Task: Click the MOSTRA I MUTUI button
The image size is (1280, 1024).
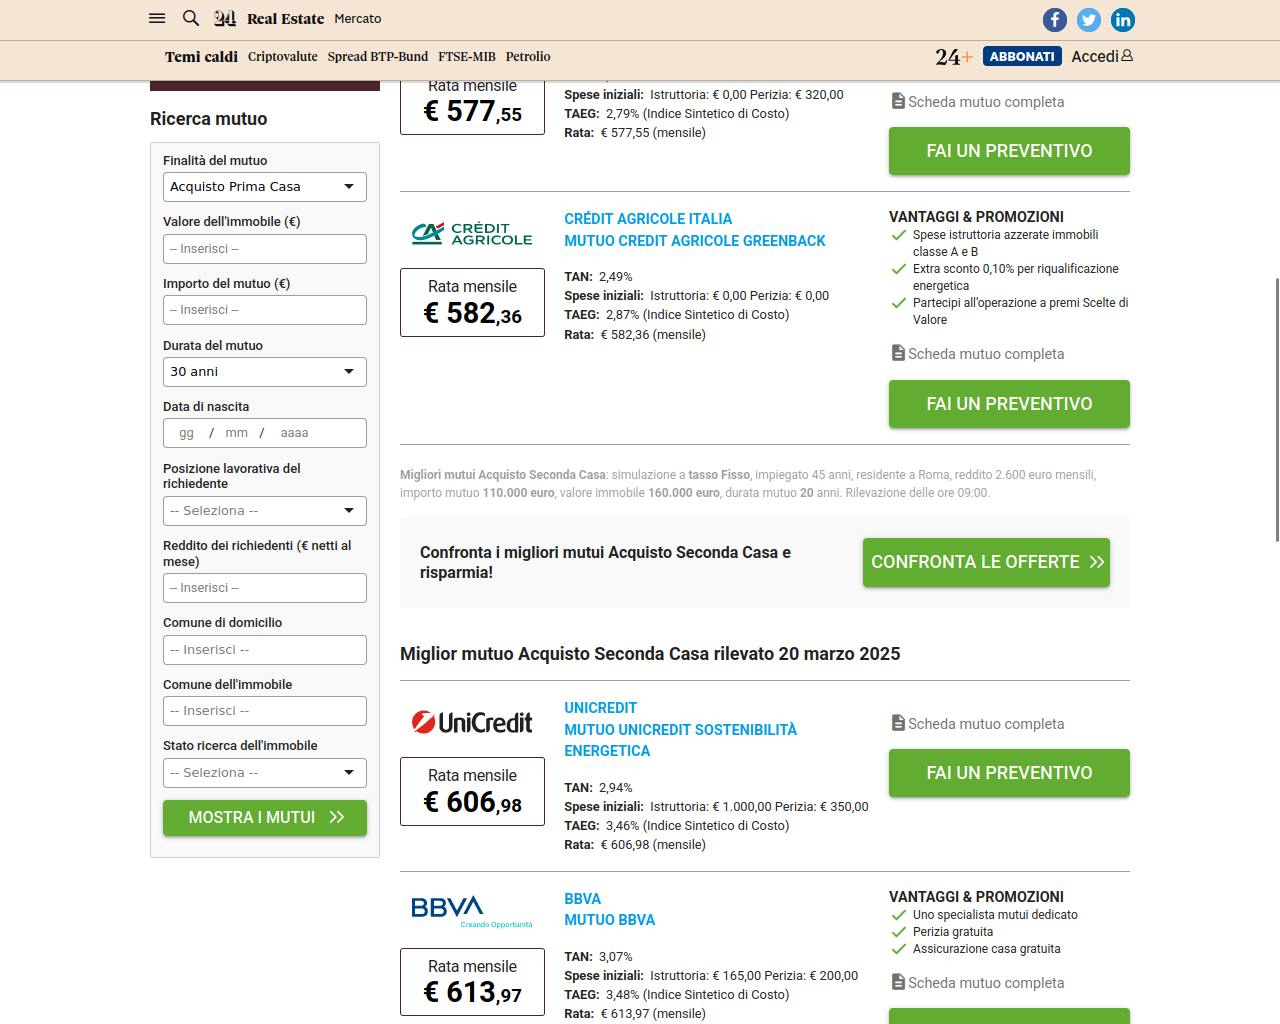Action: (x=265, y=818)
